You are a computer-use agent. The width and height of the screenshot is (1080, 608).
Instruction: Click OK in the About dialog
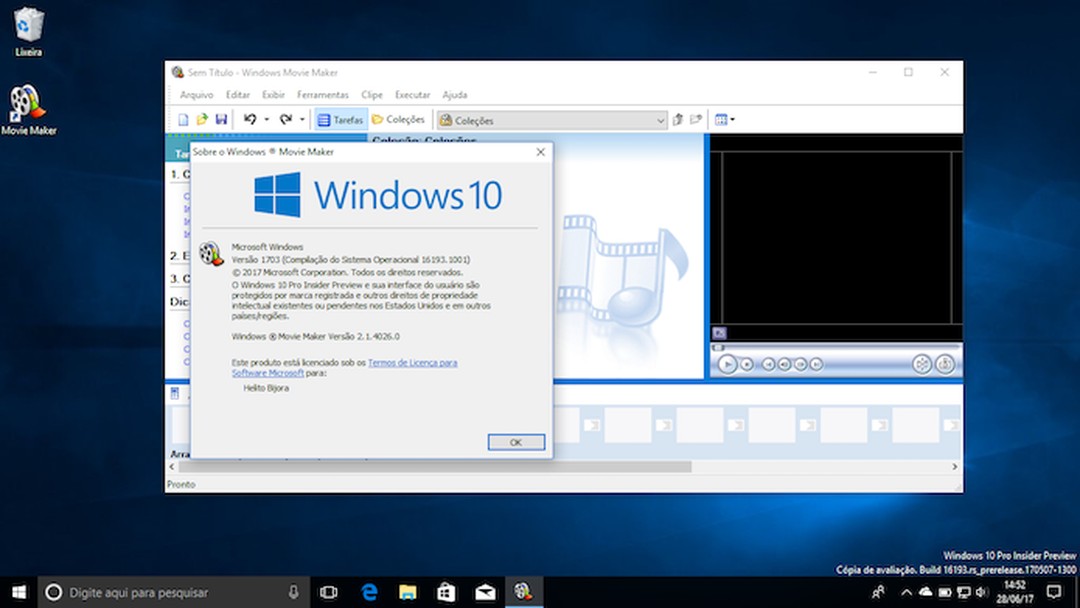click(515, 441)
